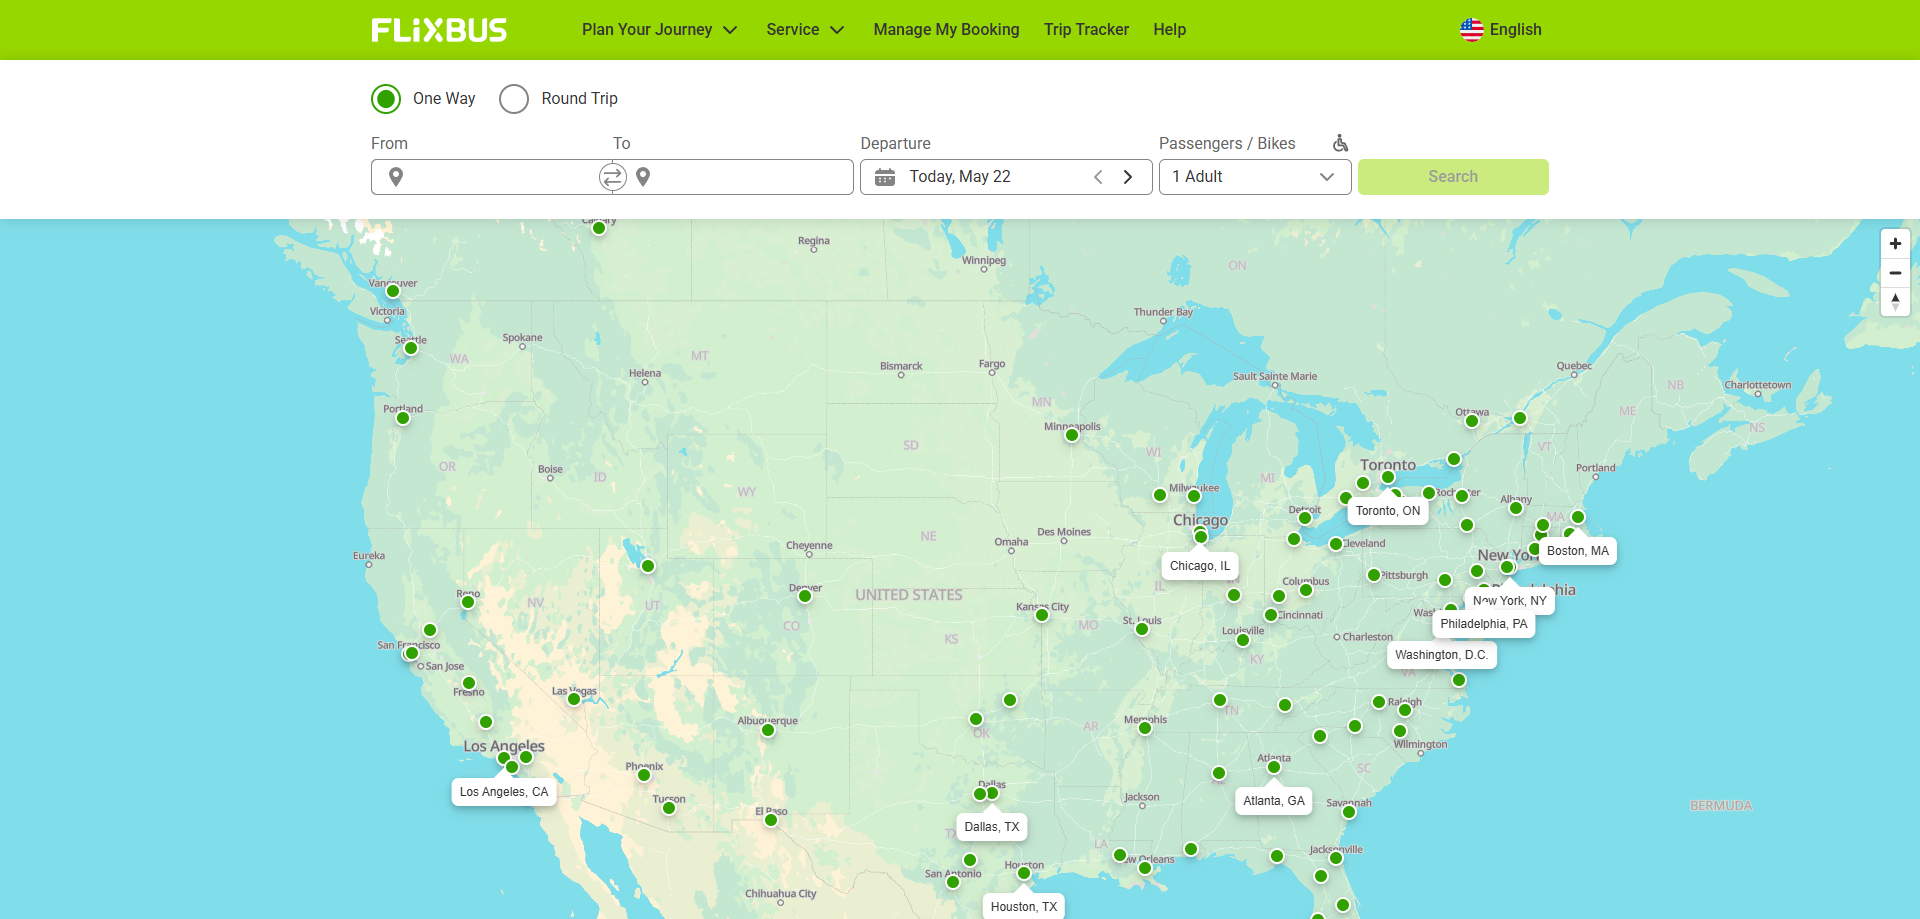1920x919 pixels.
Task: Click the St. Louis station marker
Action: [x=1142, y=629]
